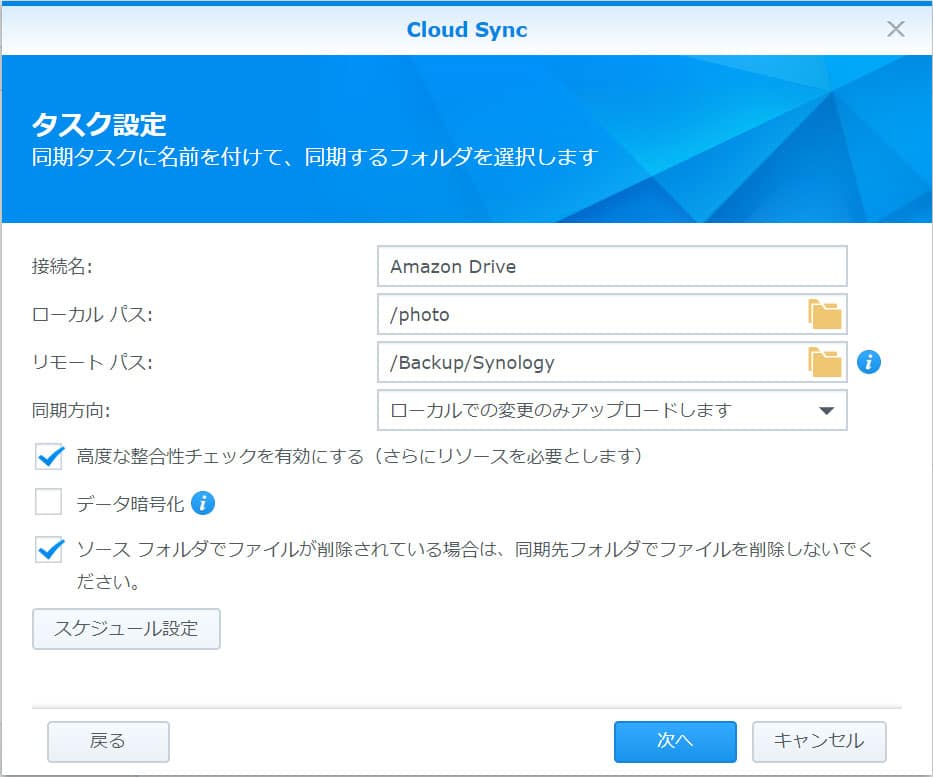Image resolution: width=933 pixels, height=777 pixels.
Task: Open スケジュール設定 button
Action: (x=126, y=628)
